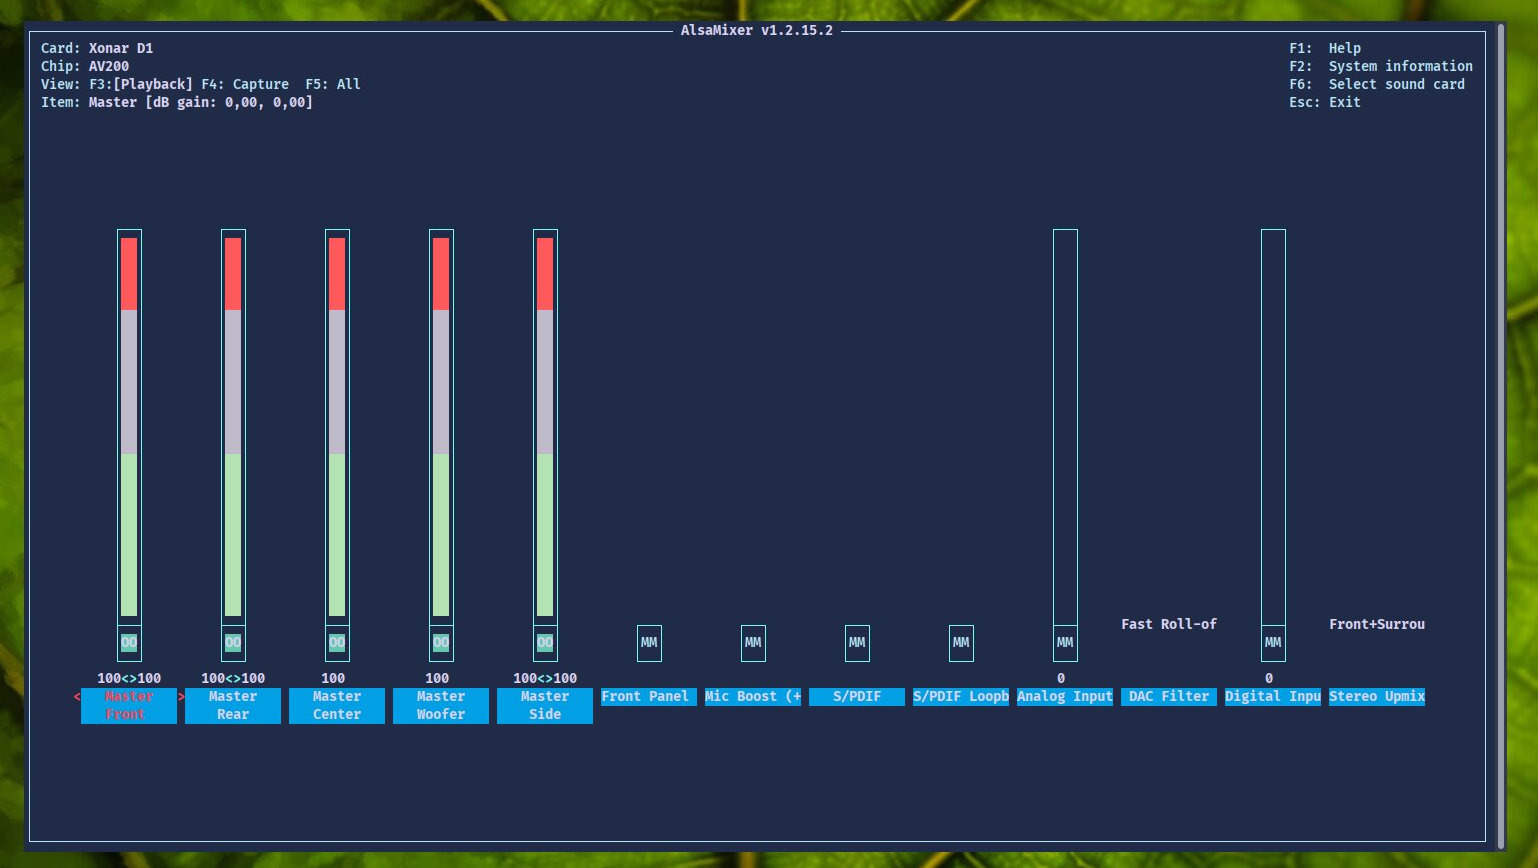Select the Master Woofer control label
Screen dimensions: 1538x868
[441, 706]
